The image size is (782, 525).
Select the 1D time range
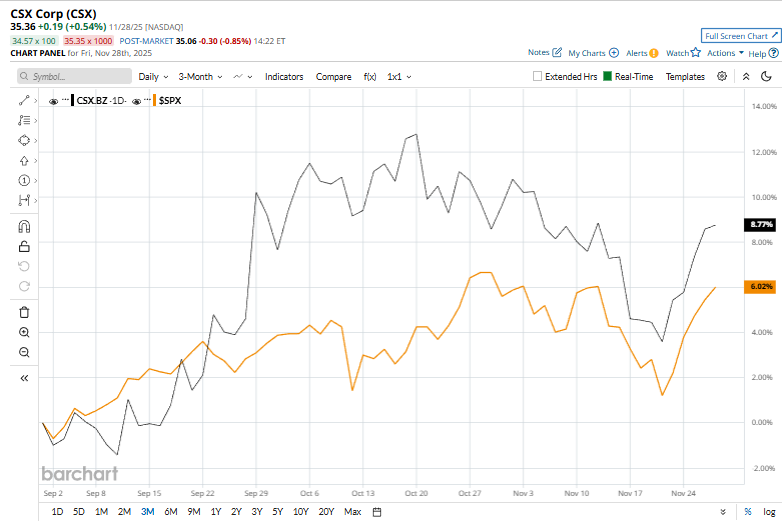coord(57,512)
